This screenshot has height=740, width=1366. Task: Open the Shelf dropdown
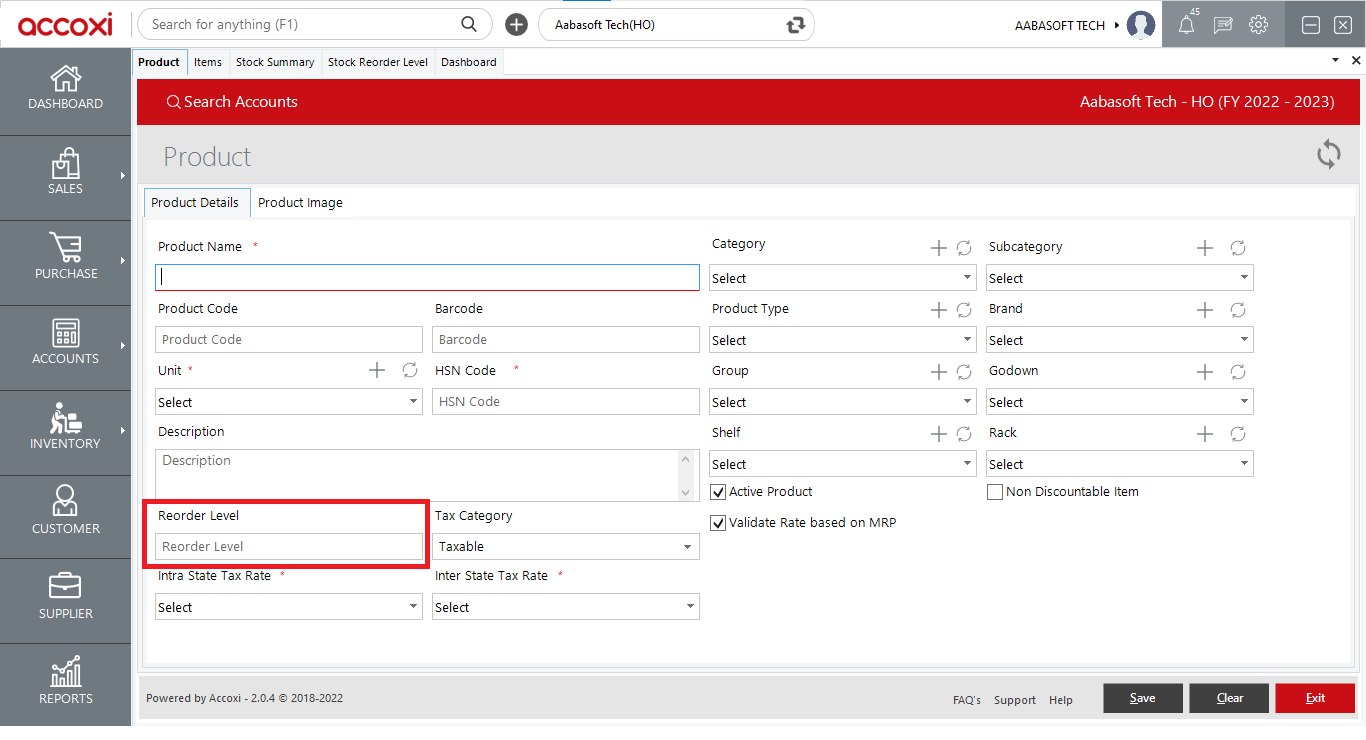tap(843, 464)
